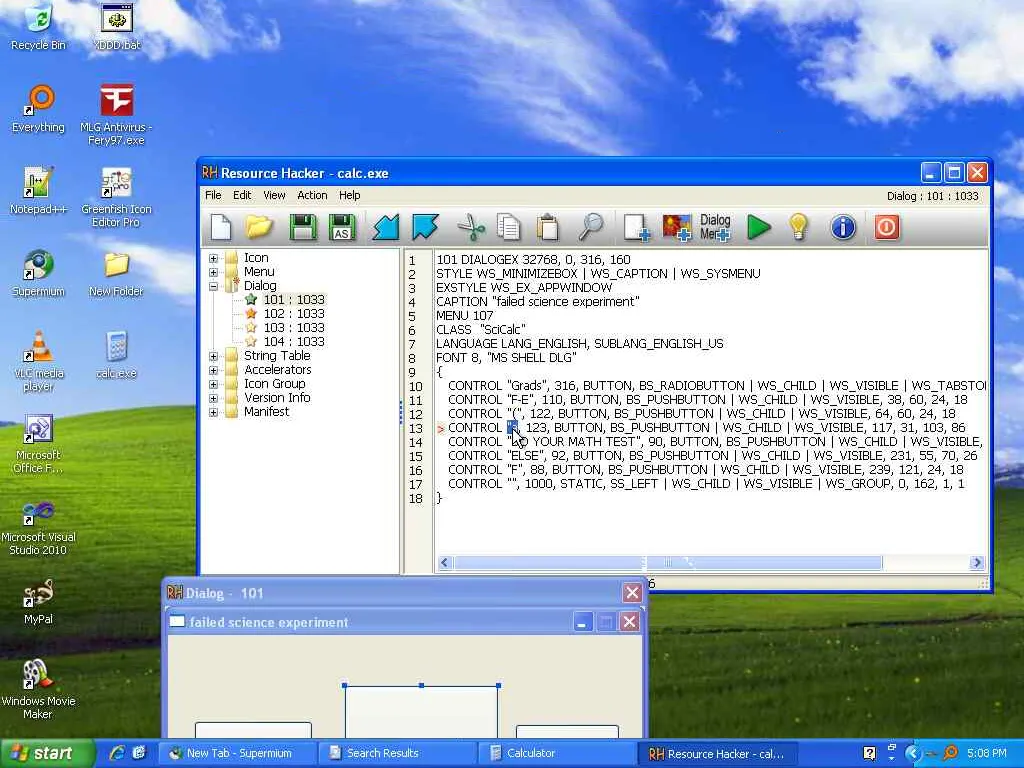Screen dimensions: 1024x768
Task: Select the Everything desktop shortcut
Action: tap(39, 109)
